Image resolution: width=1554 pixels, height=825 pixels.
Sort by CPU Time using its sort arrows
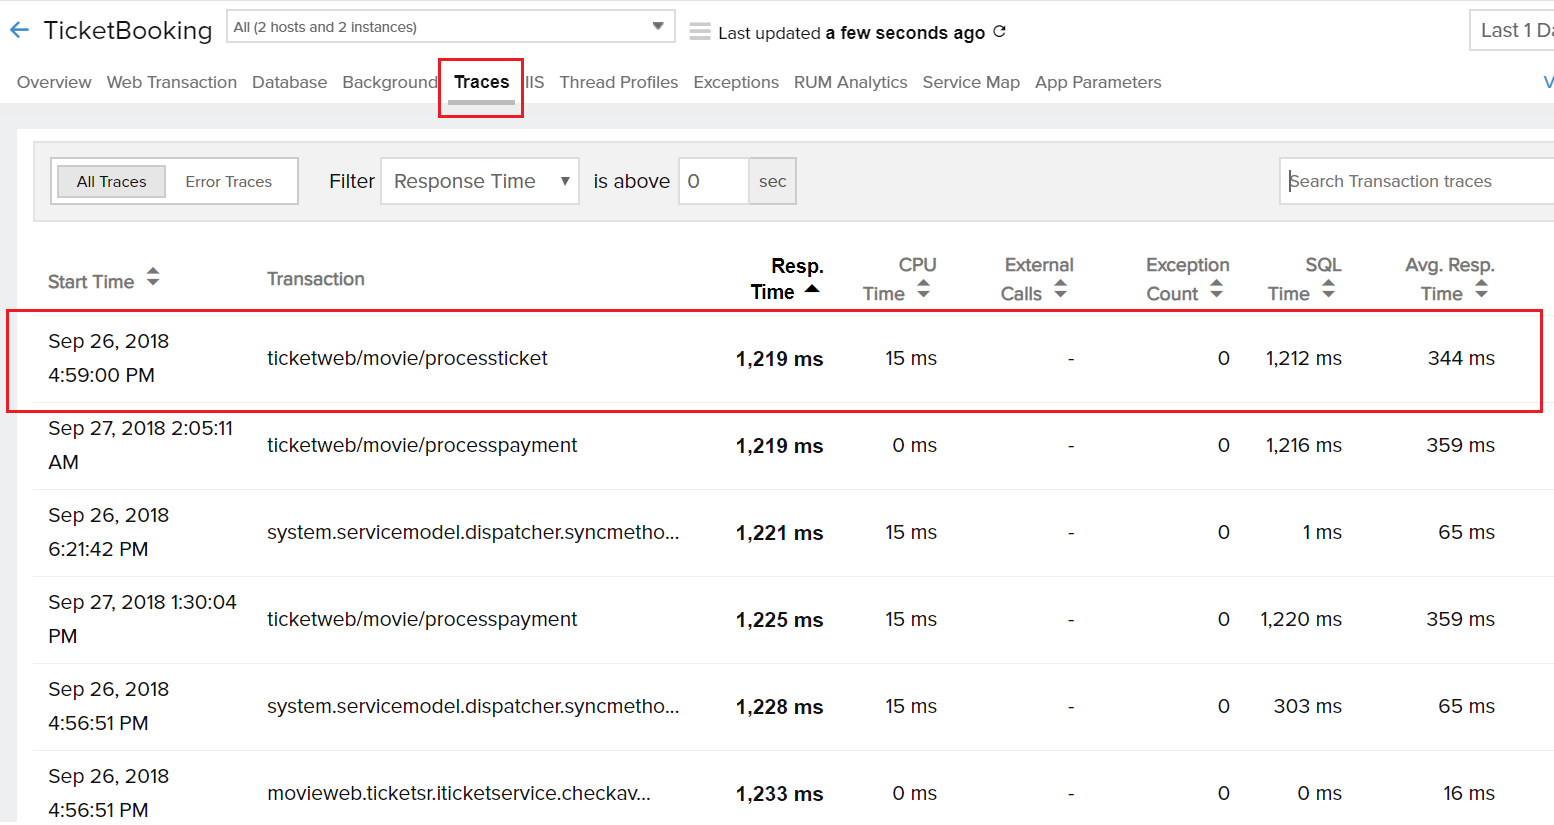[x=924, y=289]
